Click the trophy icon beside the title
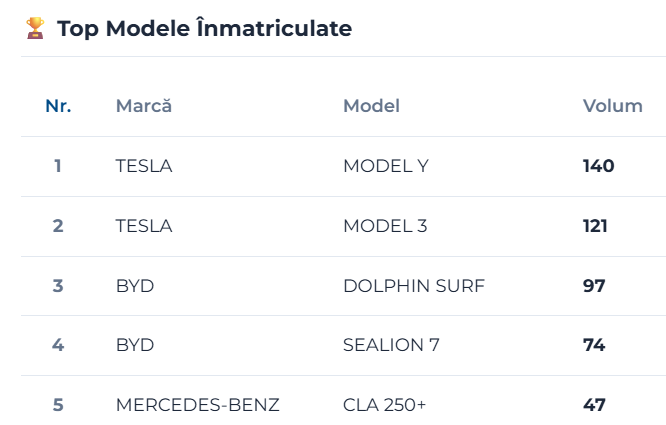666x425 pixels. coord(35,28)
